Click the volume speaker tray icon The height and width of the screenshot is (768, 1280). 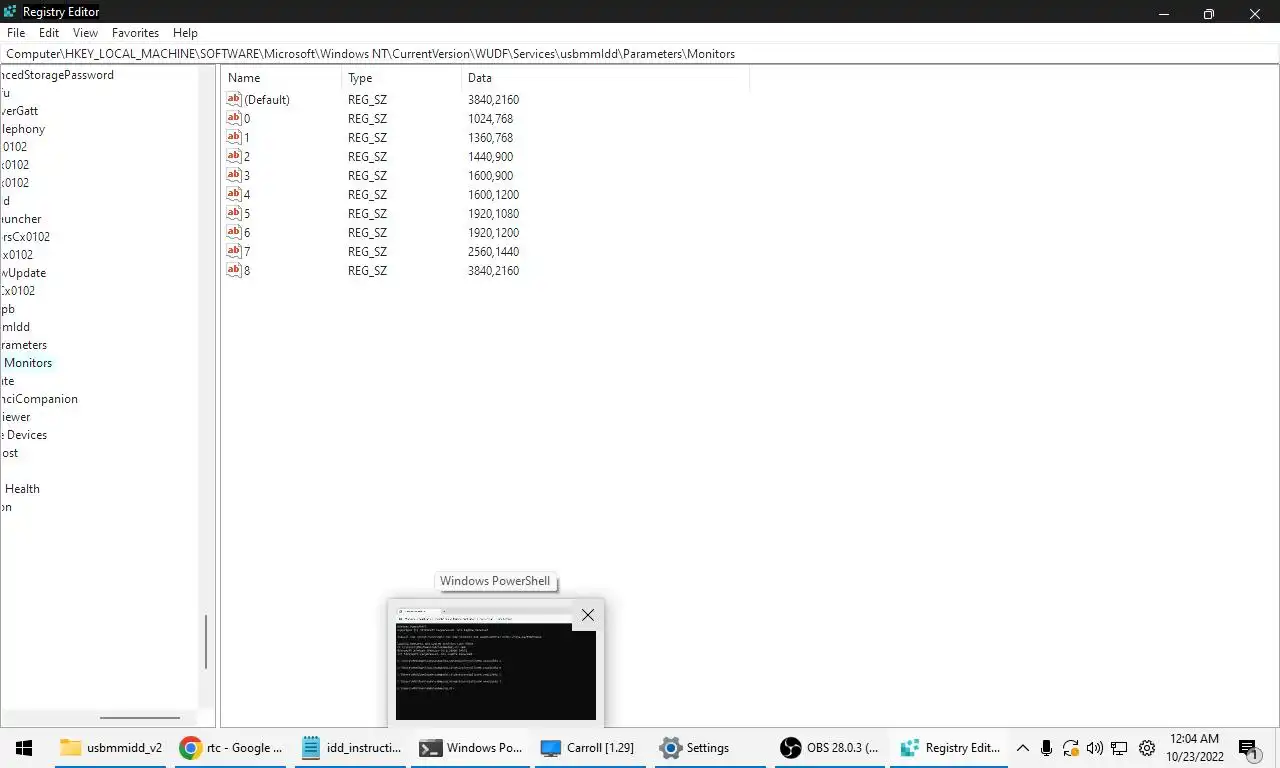(x=1095, y=748)
